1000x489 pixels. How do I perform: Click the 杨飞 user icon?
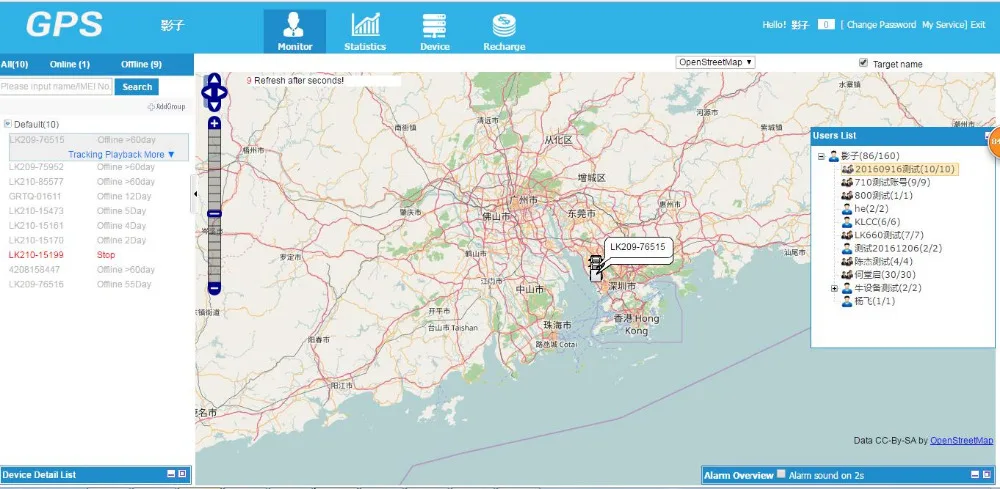[x=847, y=301]
